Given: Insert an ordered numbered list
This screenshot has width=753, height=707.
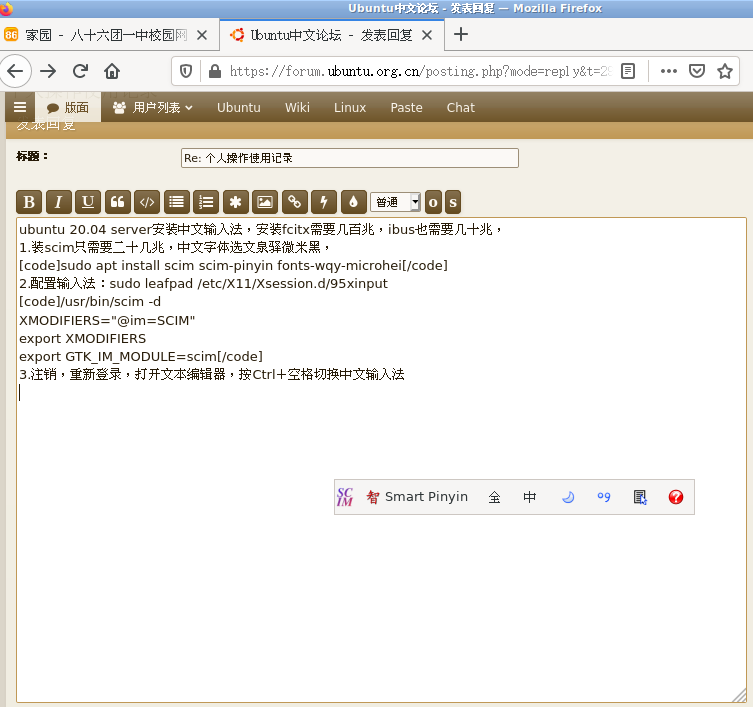Looking at the screenshot, I should (206, 202).
